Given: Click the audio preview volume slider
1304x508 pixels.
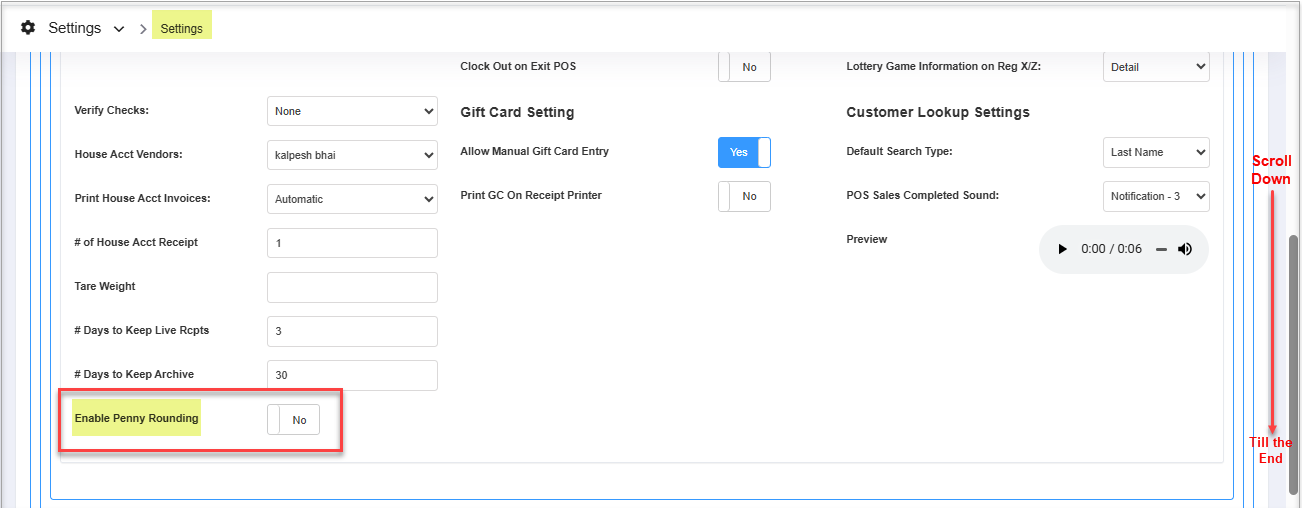Looking at the screenshot, I should click(x=1161, y=249).
